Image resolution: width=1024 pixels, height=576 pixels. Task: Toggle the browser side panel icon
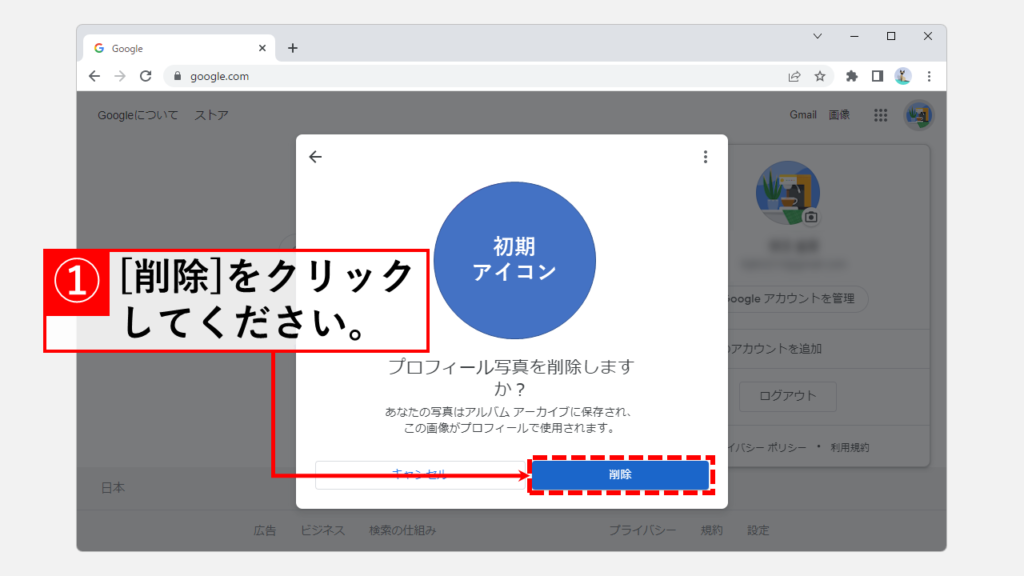click(877, 76)
